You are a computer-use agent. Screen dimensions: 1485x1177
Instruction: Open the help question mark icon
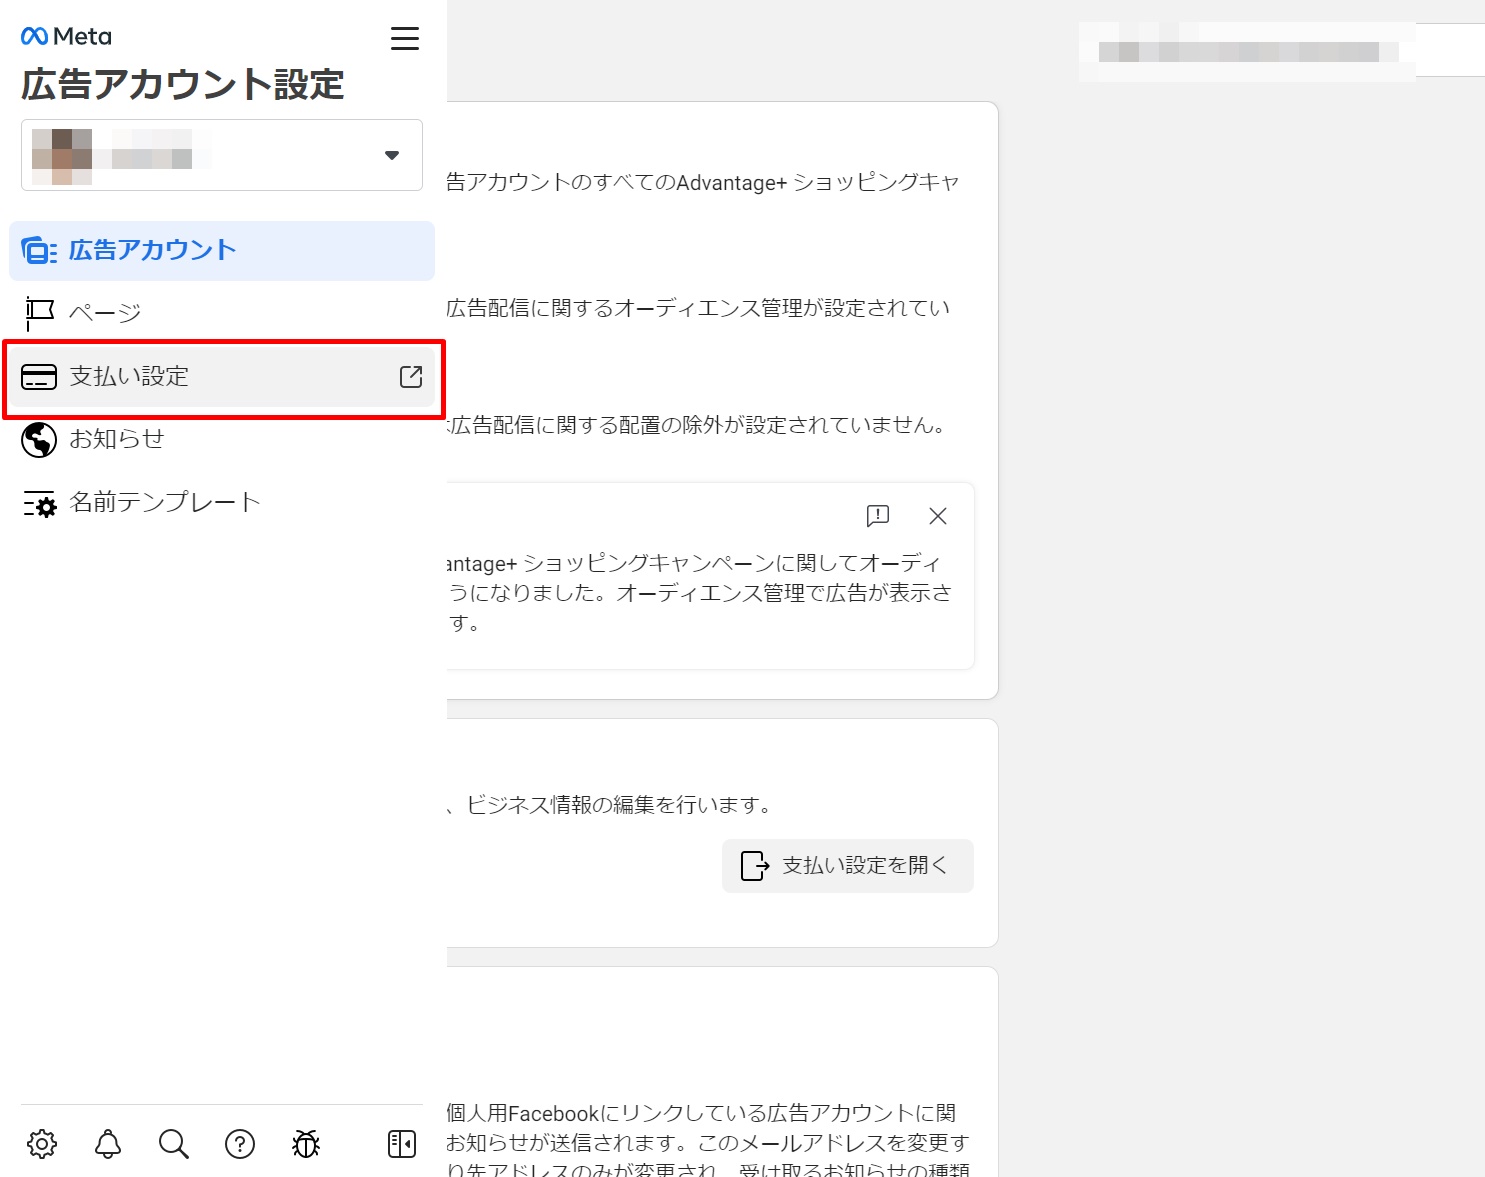click(240, 1144)
